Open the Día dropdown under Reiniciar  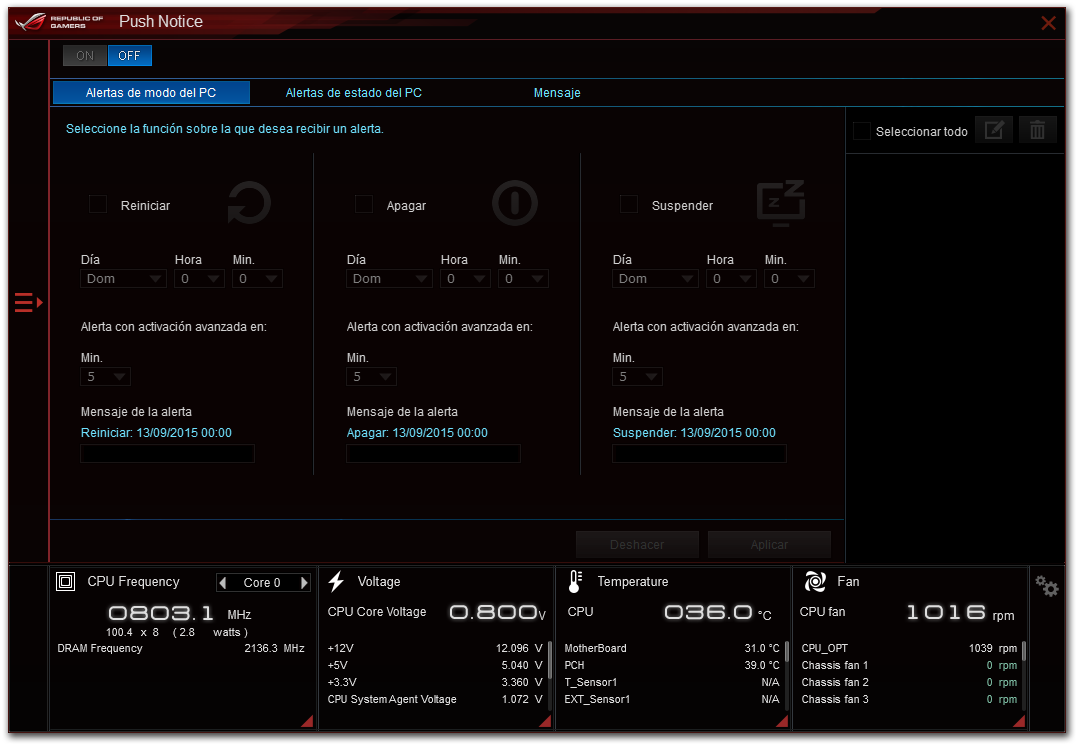123,279
